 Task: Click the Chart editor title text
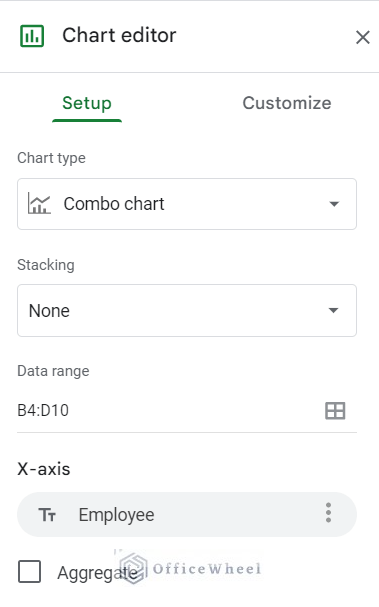pyautogui.click(x=119, y=36)
